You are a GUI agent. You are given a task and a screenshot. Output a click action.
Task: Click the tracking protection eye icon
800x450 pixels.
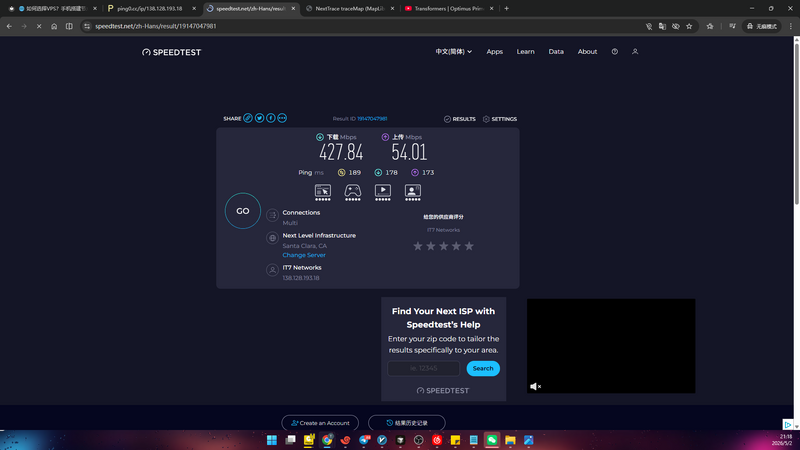(676, 26)
